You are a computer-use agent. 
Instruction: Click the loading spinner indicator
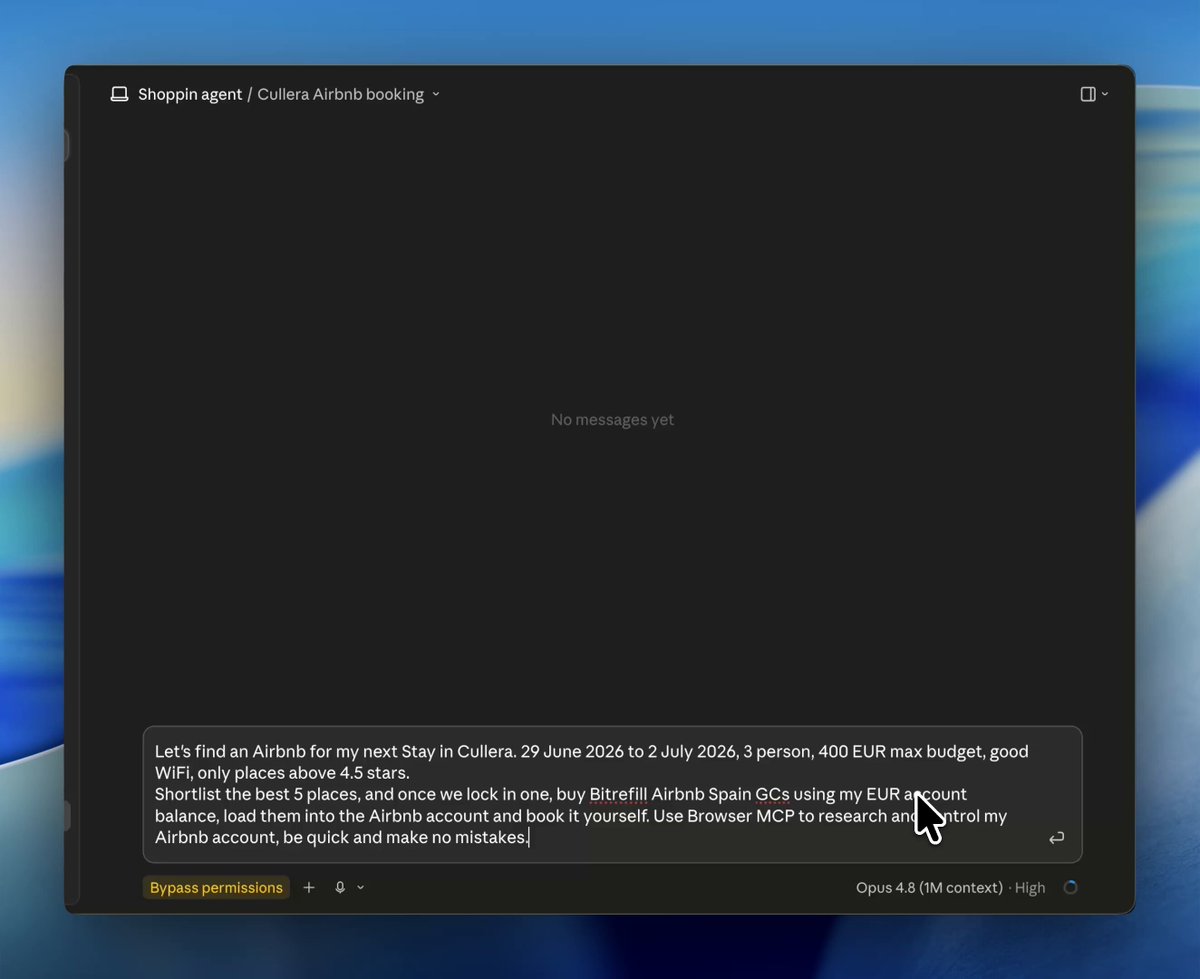pyautogui.click(x=1070, y=887)
